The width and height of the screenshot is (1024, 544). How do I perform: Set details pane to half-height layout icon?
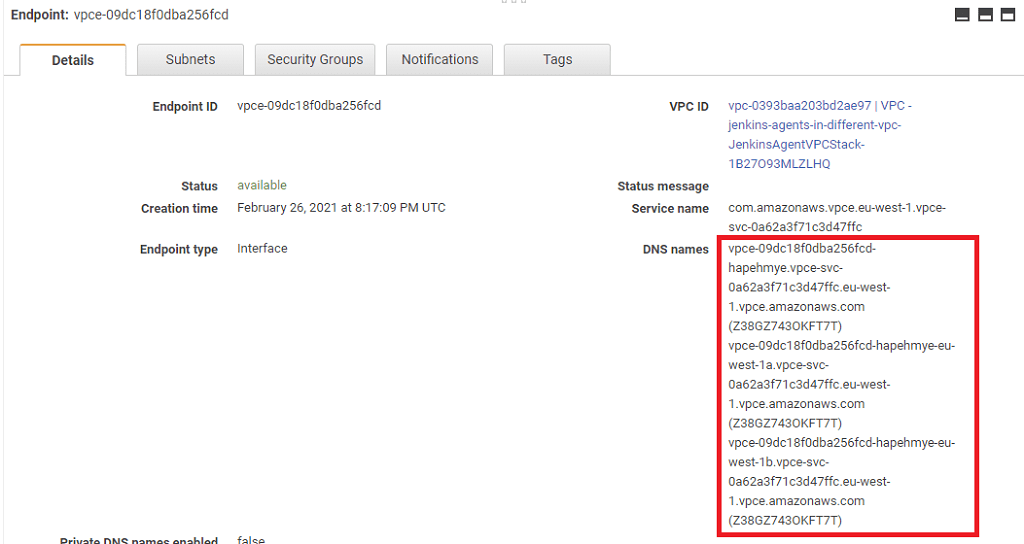tap(985, 15)
